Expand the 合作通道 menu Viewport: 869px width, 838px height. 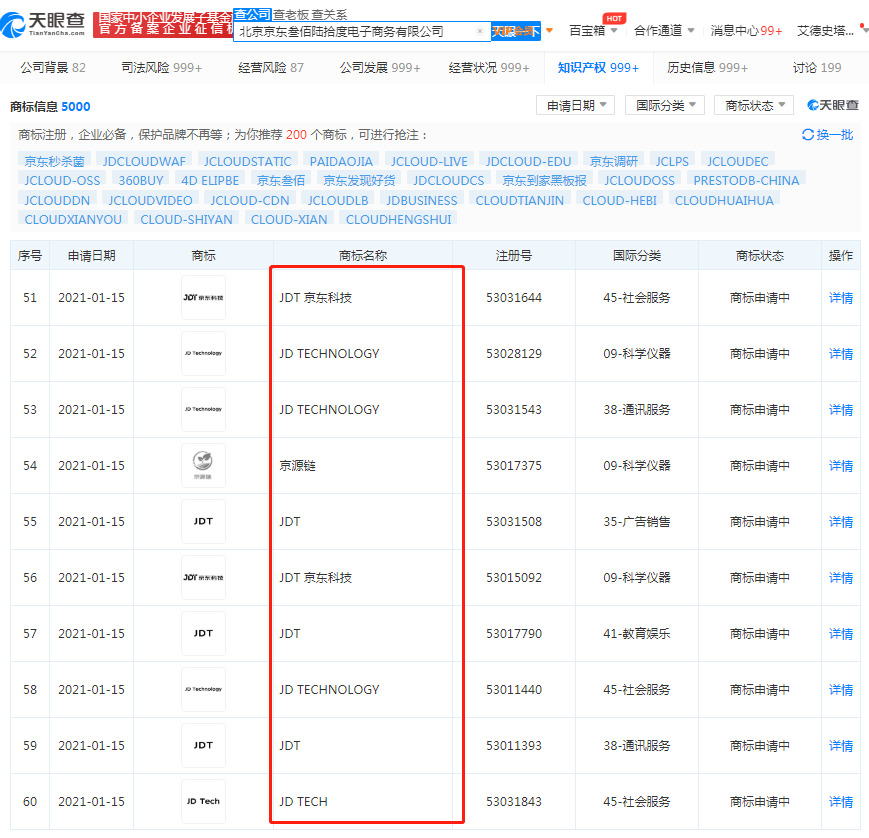664,30
